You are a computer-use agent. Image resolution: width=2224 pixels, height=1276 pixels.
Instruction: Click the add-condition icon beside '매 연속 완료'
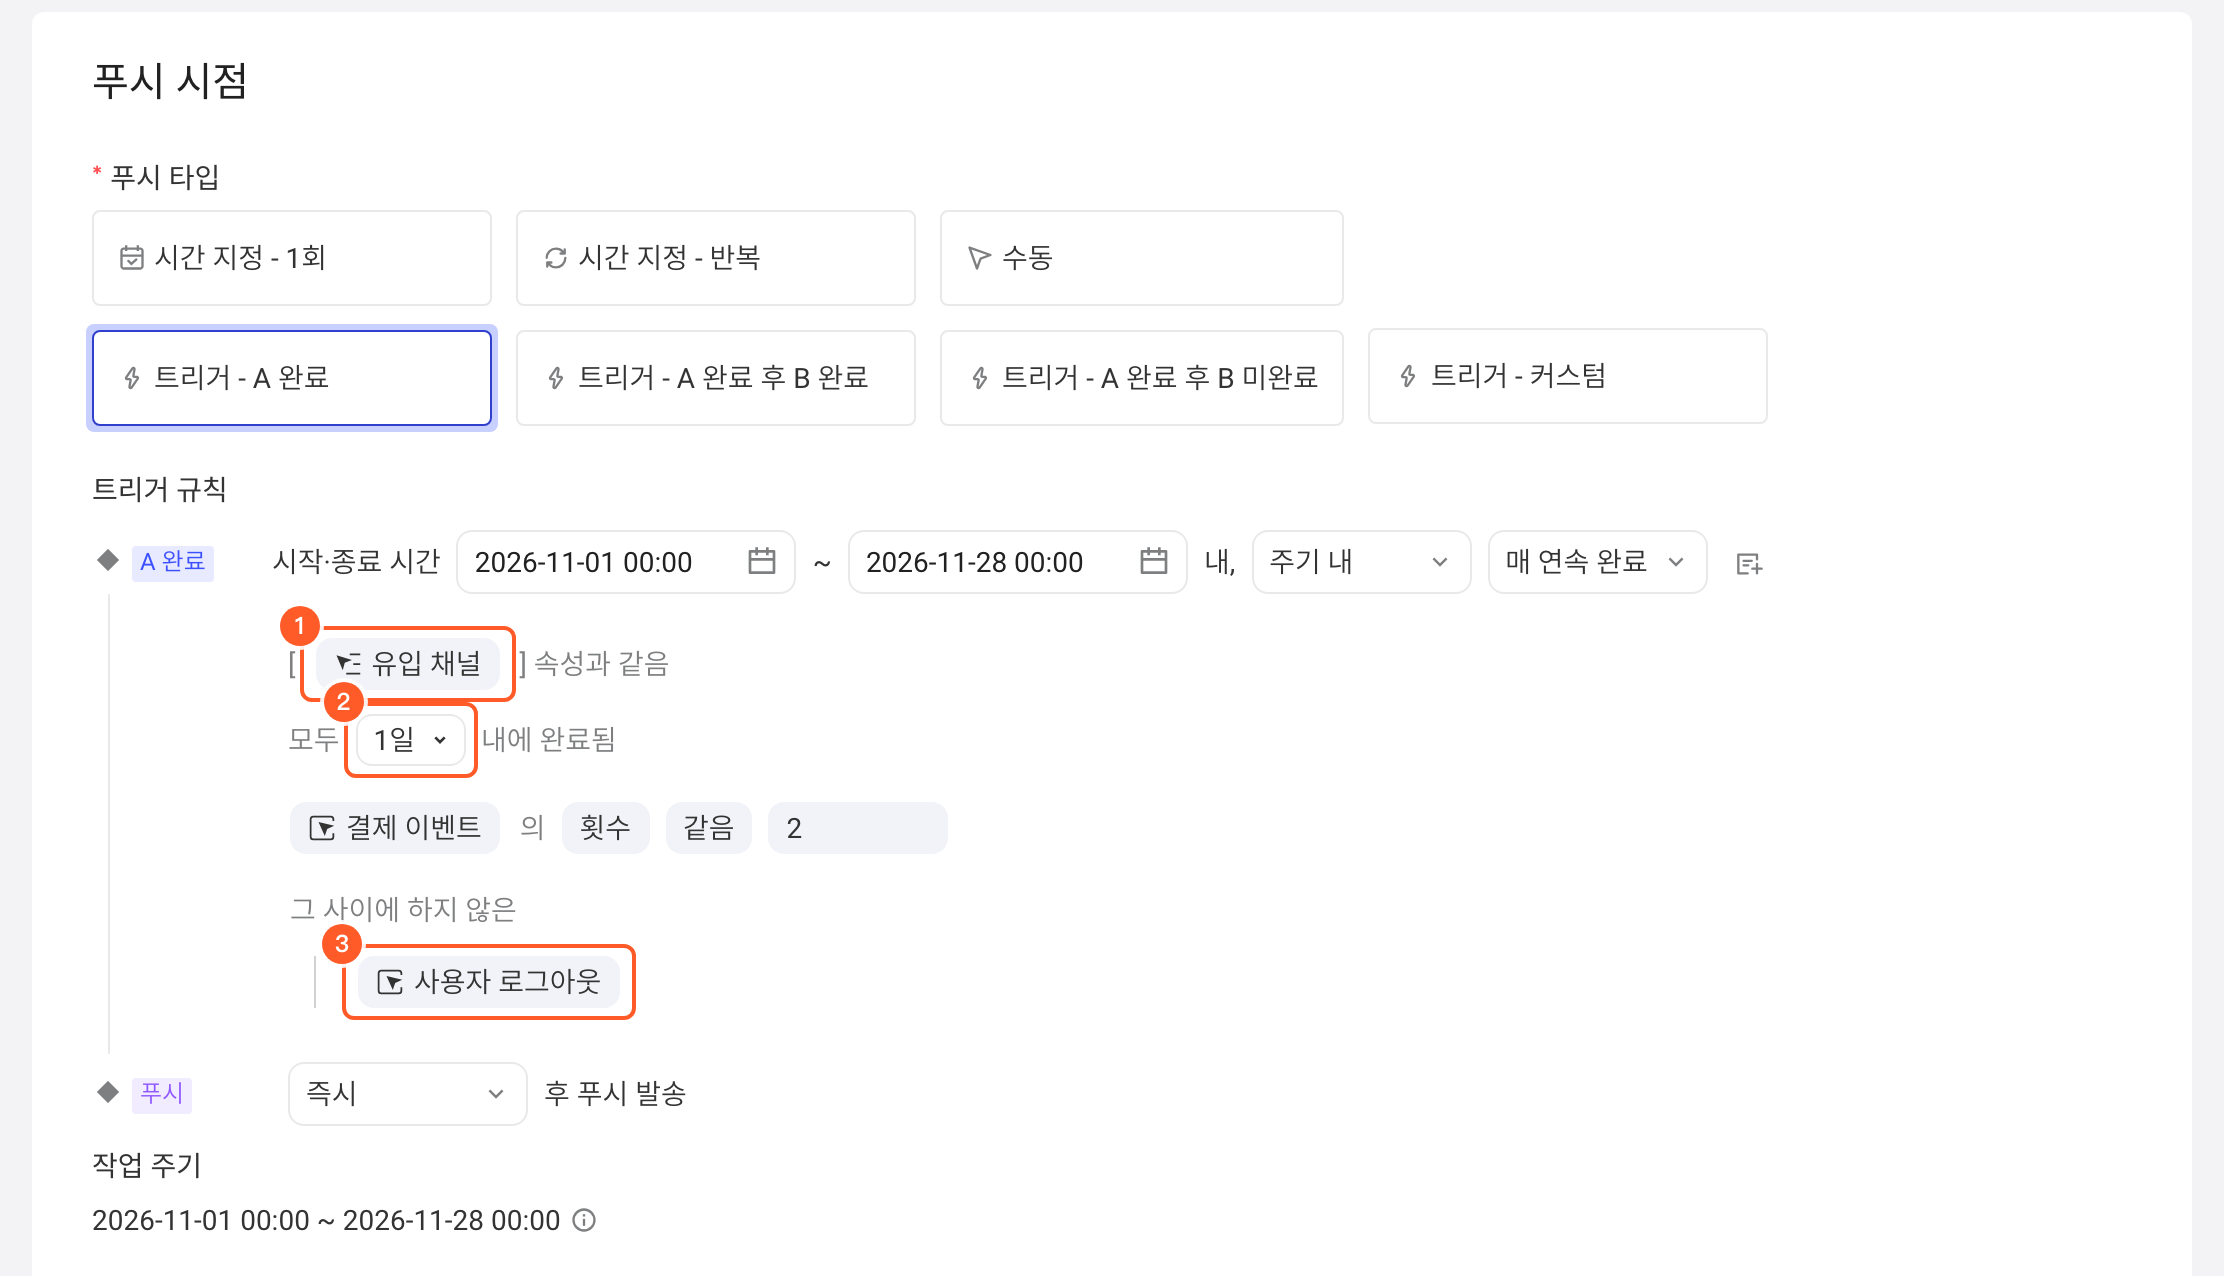click(1749, 564)
